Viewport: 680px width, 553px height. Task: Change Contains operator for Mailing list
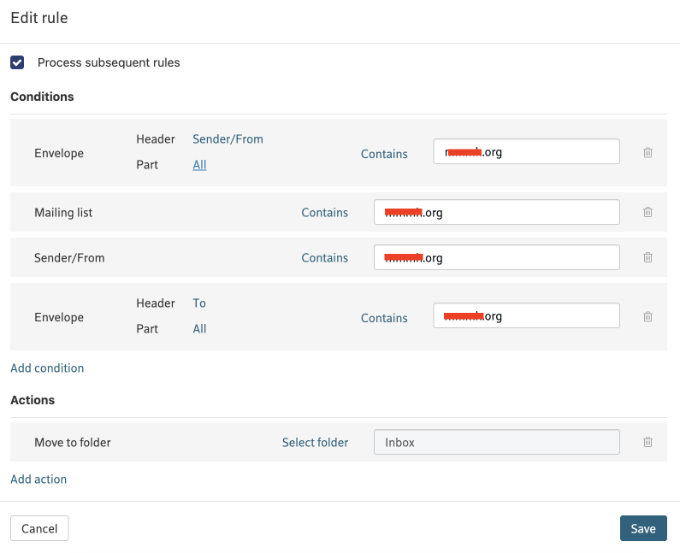click(x=325, y=213)
